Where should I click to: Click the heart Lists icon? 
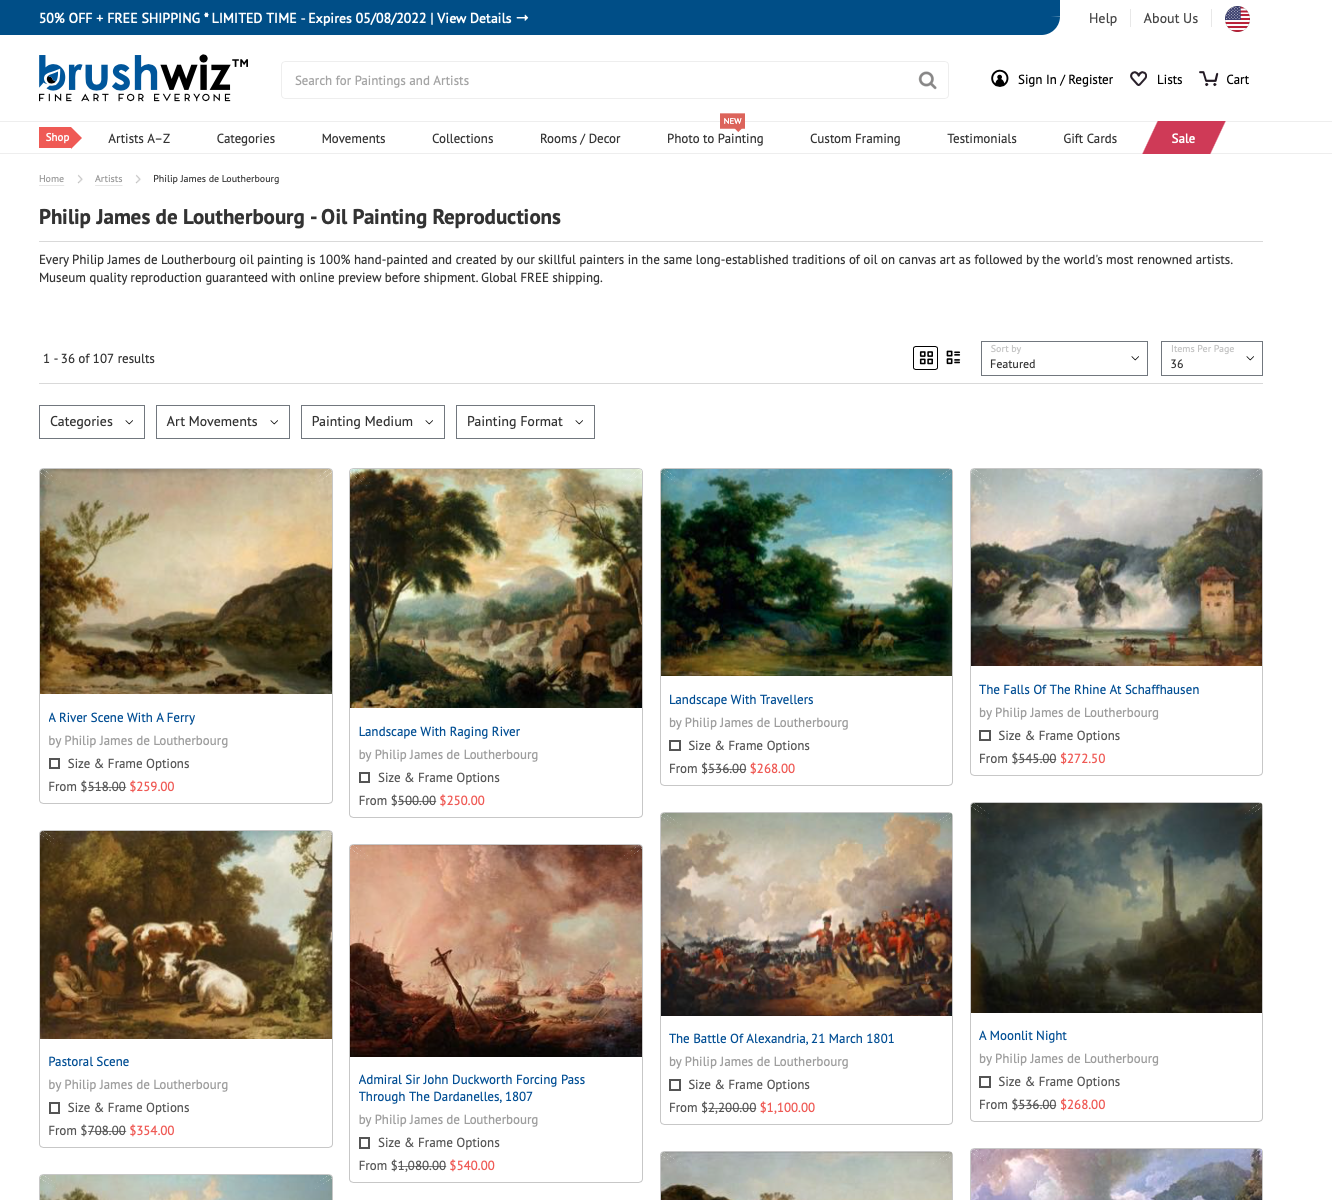(1138, 79)
